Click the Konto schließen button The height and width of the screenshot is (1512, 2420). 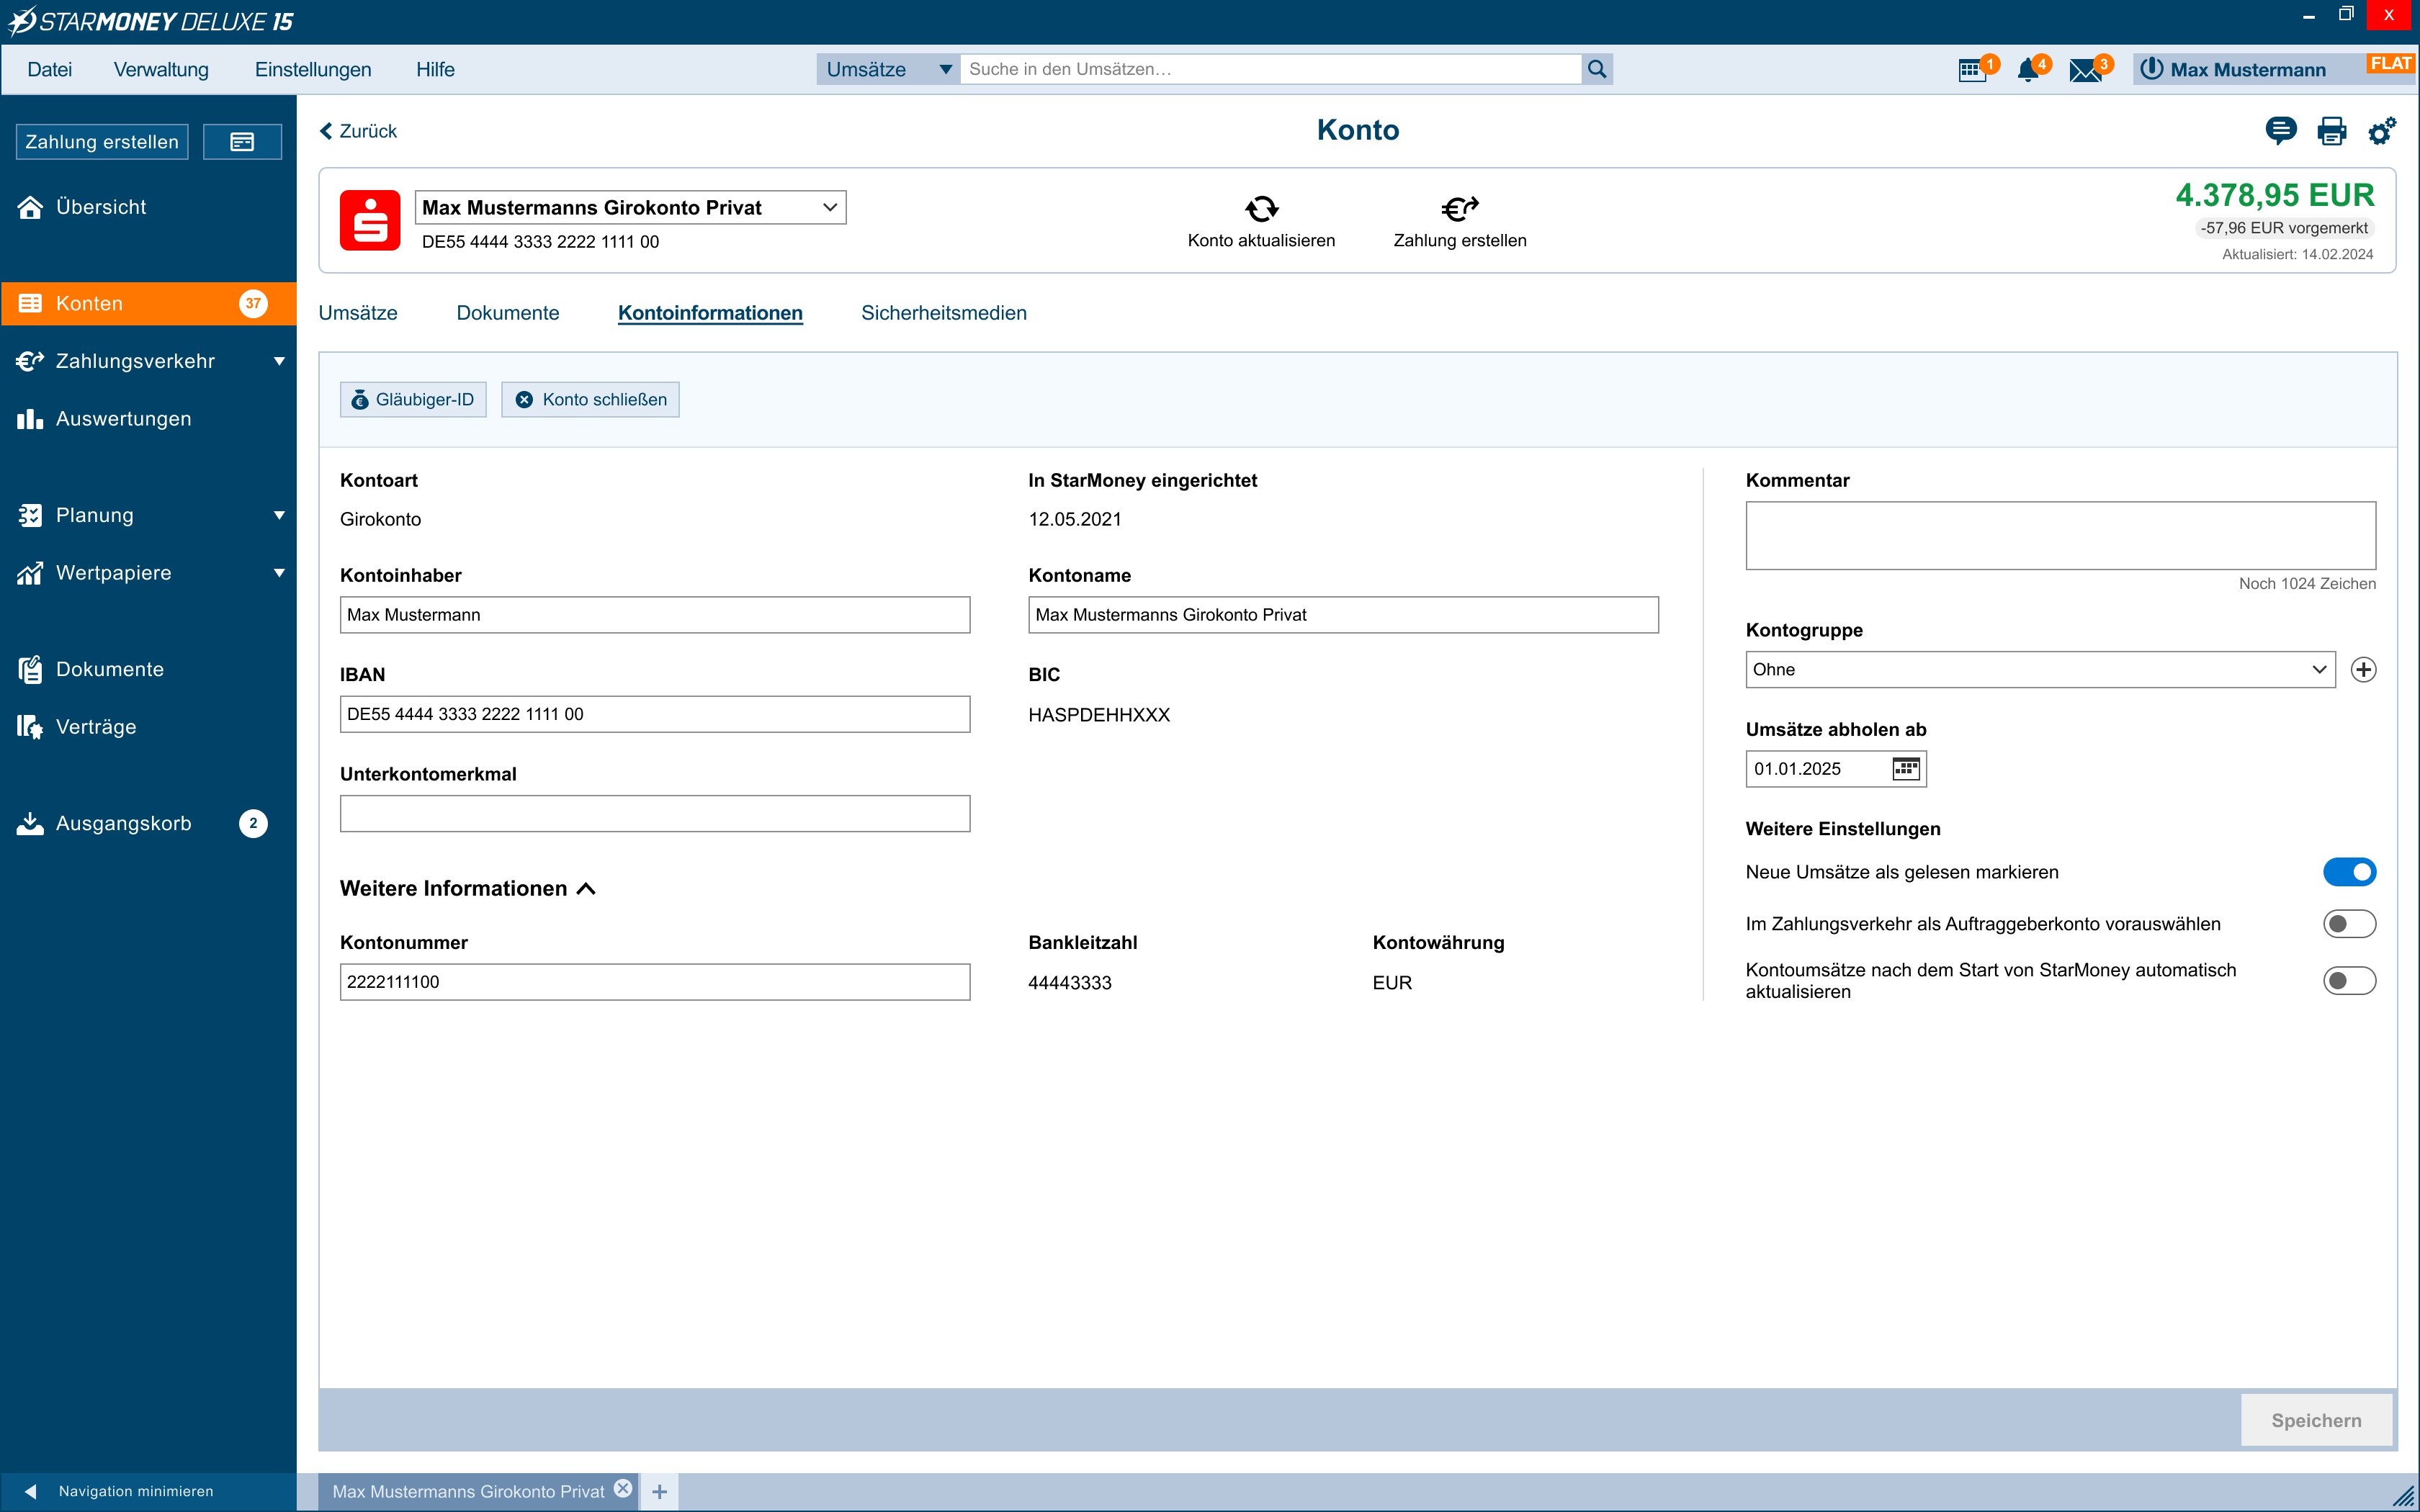click(x=590, y=400)
